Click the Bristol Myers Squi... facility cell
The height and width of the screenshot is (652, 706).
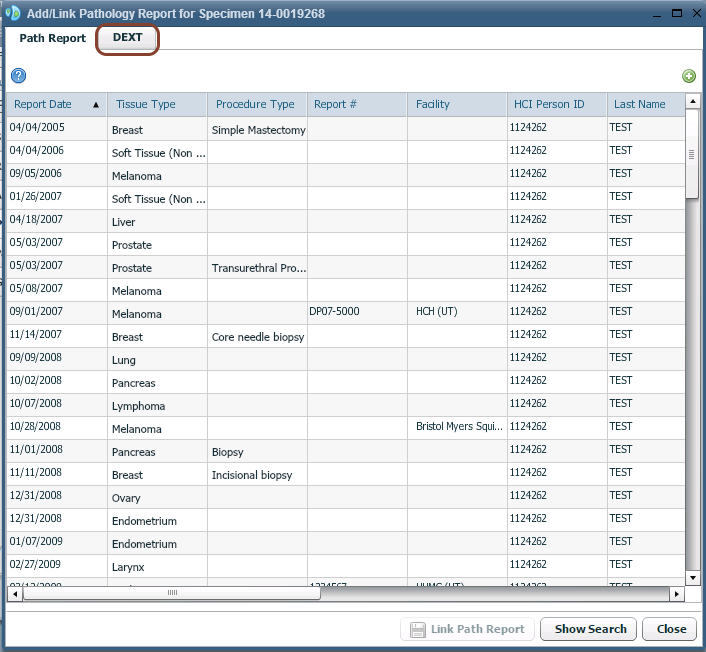click(x=457, y=427)
